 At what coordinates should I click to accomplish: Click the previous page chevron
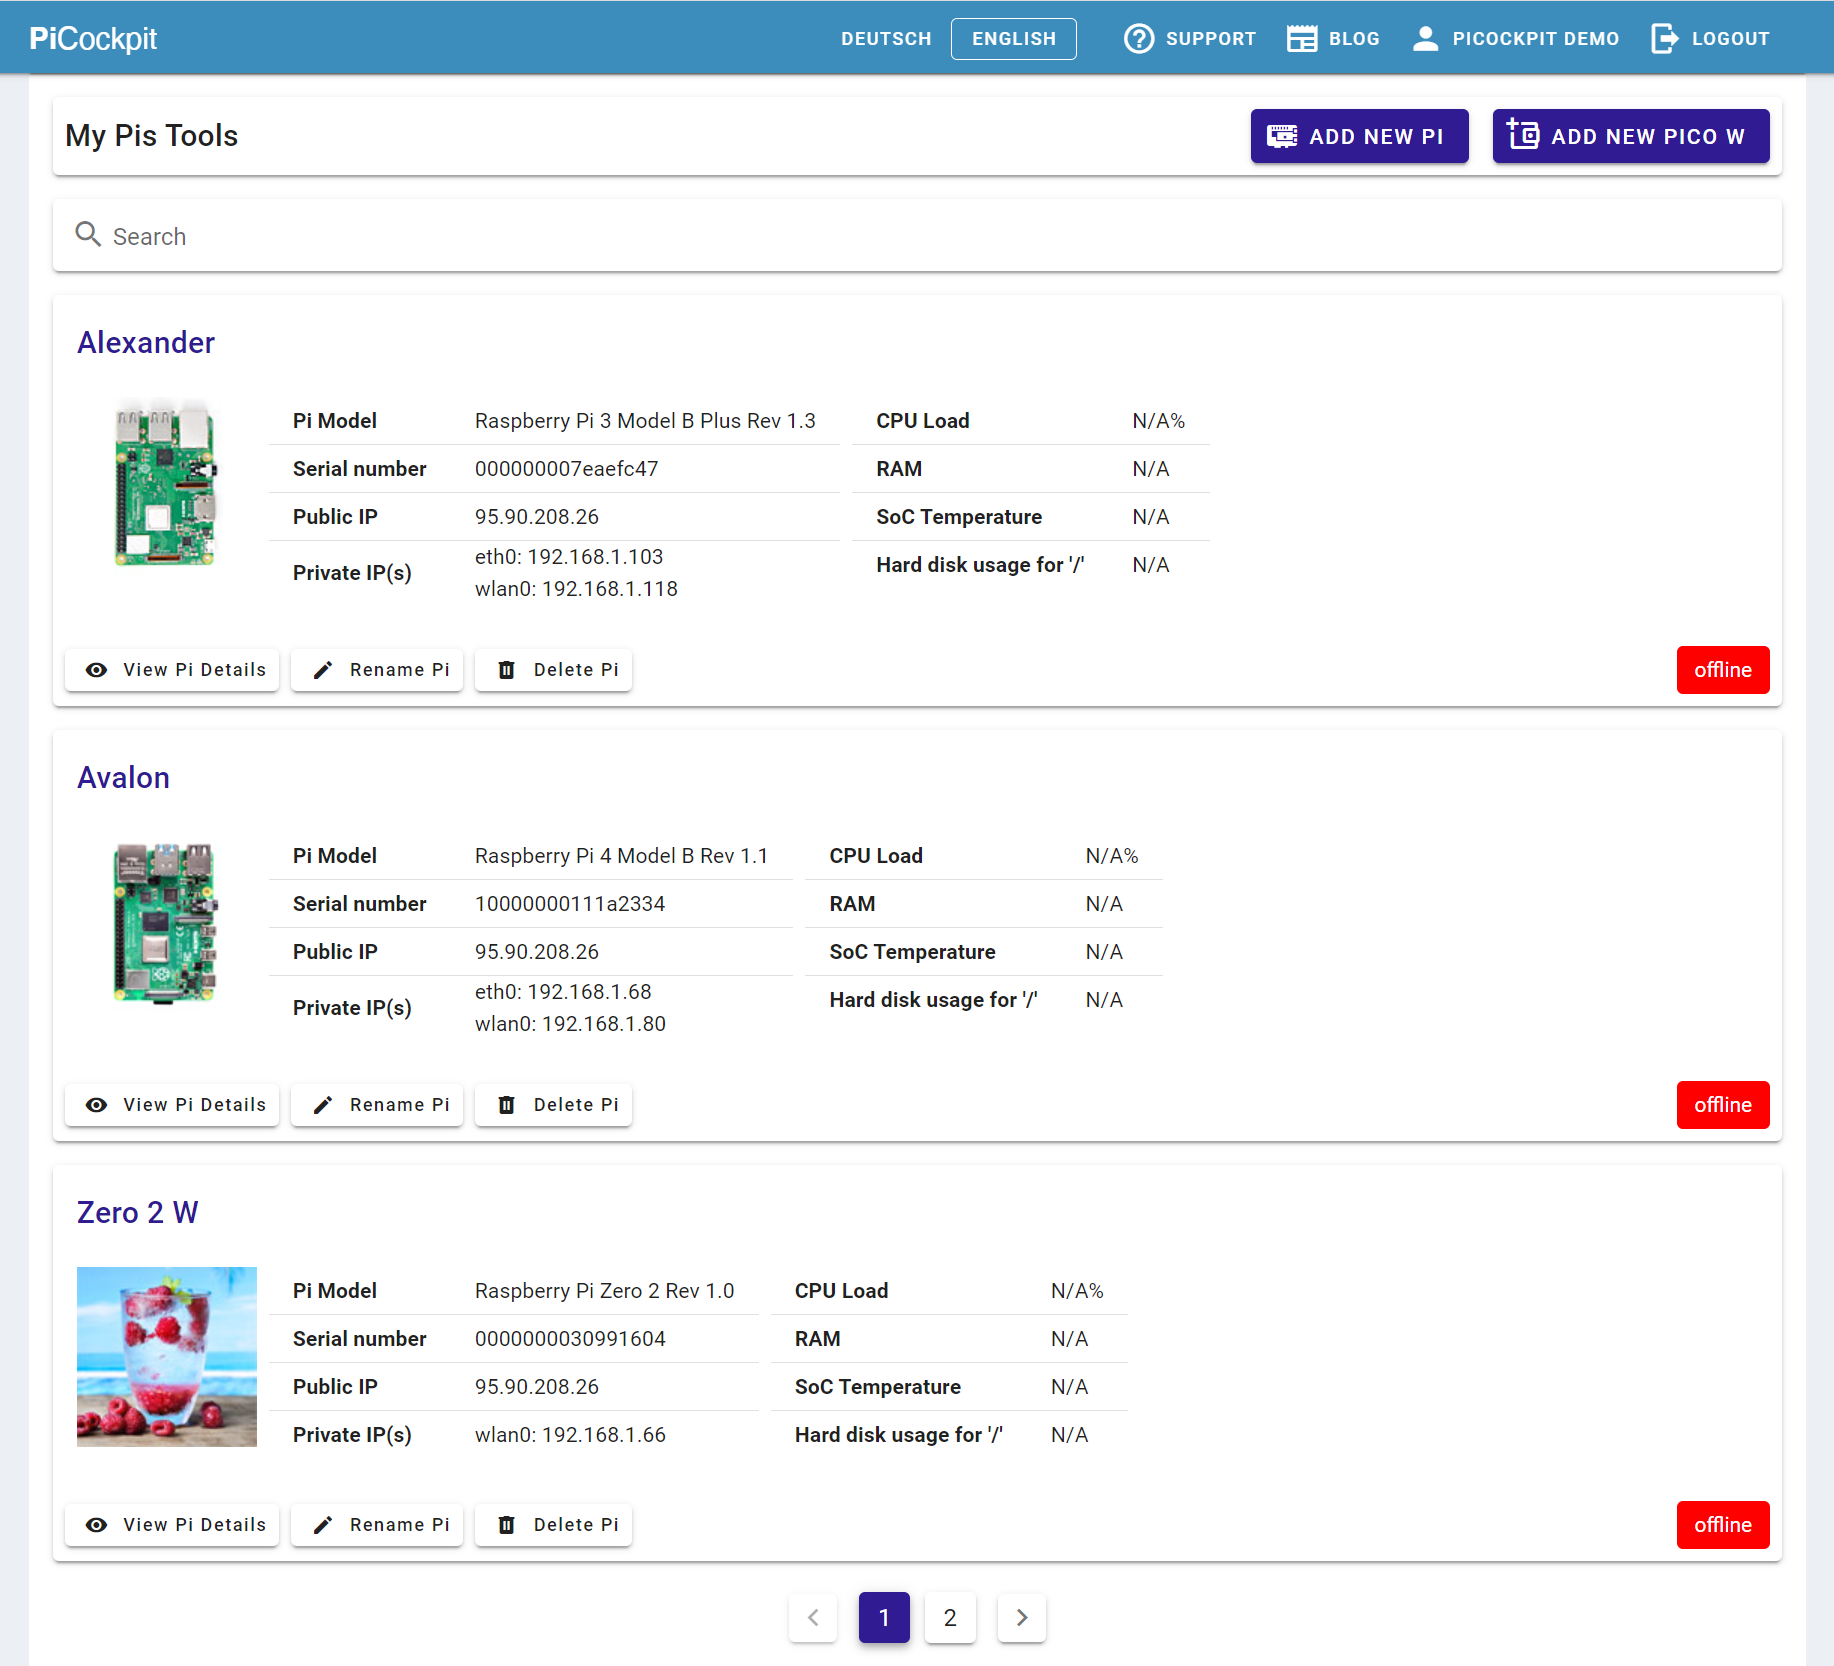(x=813, y=1617)
